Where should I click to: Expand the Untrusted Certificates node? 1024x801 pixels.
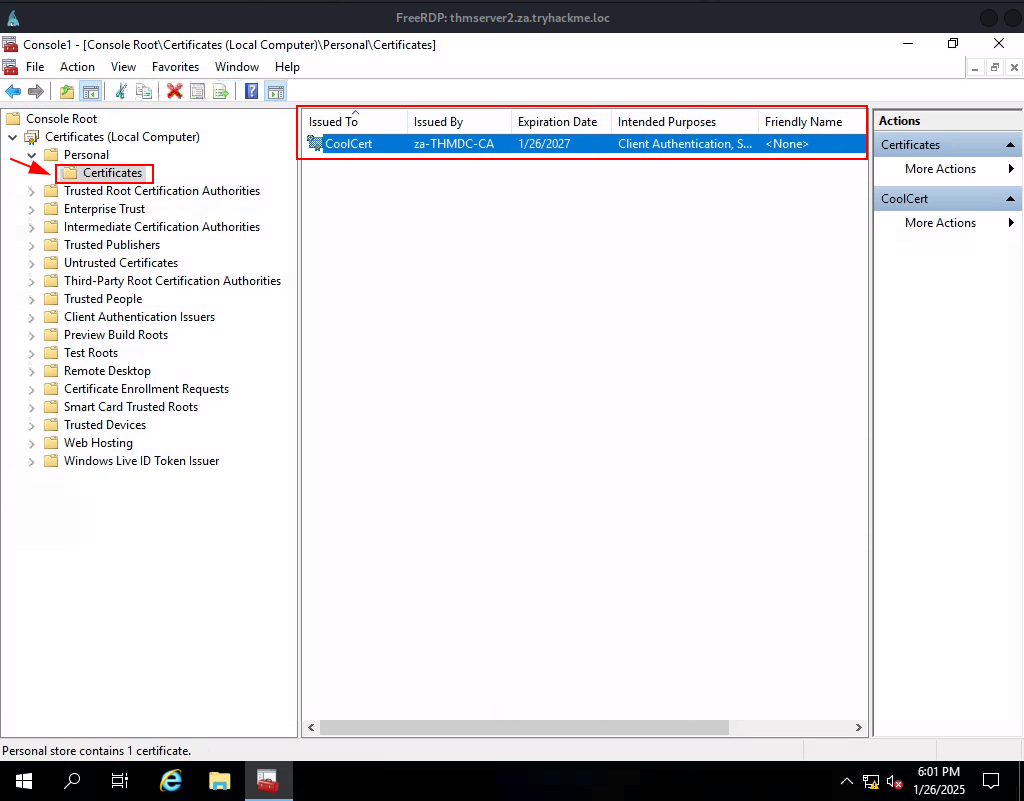(31, 263)
